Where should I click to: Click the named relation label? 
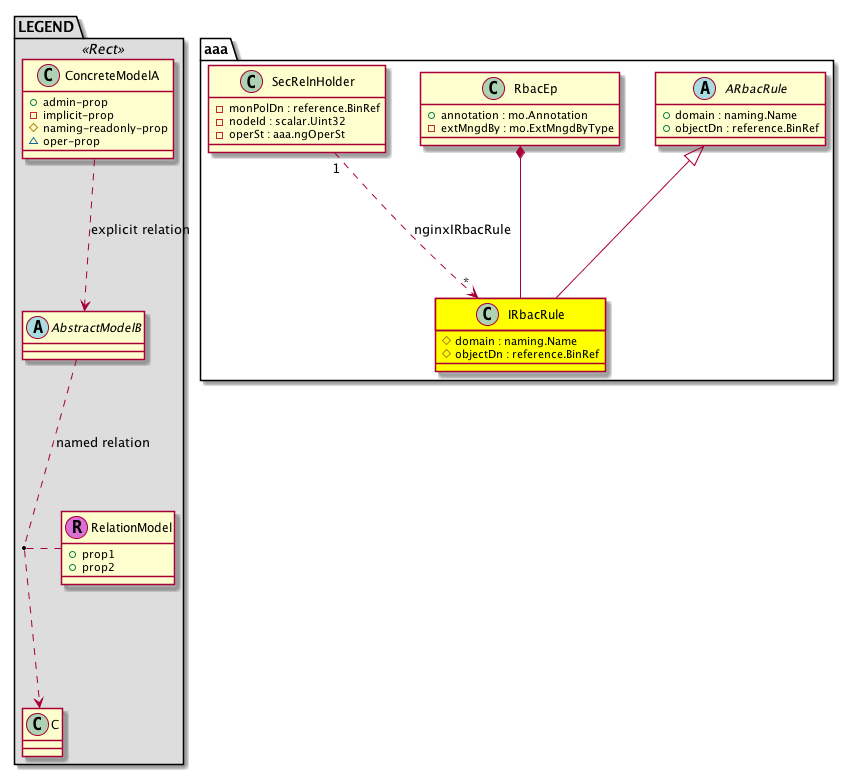pos(103,443)
